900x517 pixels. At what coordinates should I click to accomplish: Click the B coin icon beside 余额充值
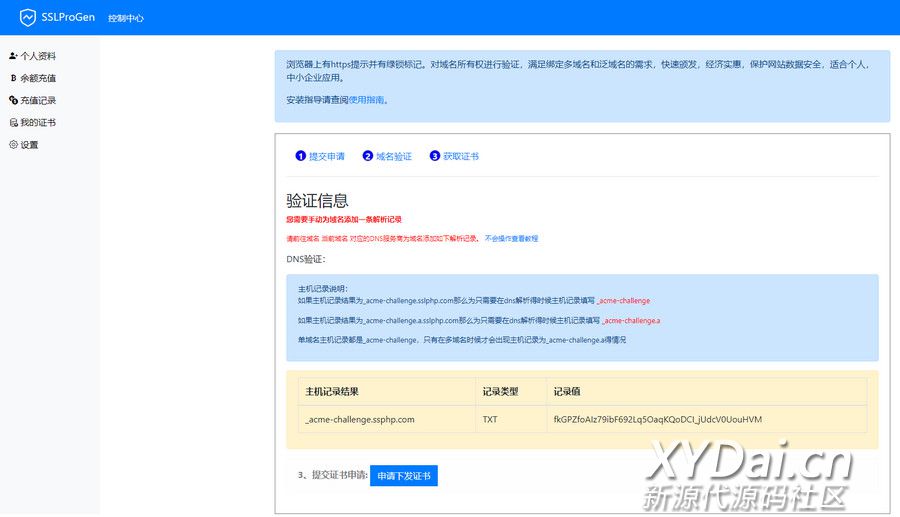(13, 78)
